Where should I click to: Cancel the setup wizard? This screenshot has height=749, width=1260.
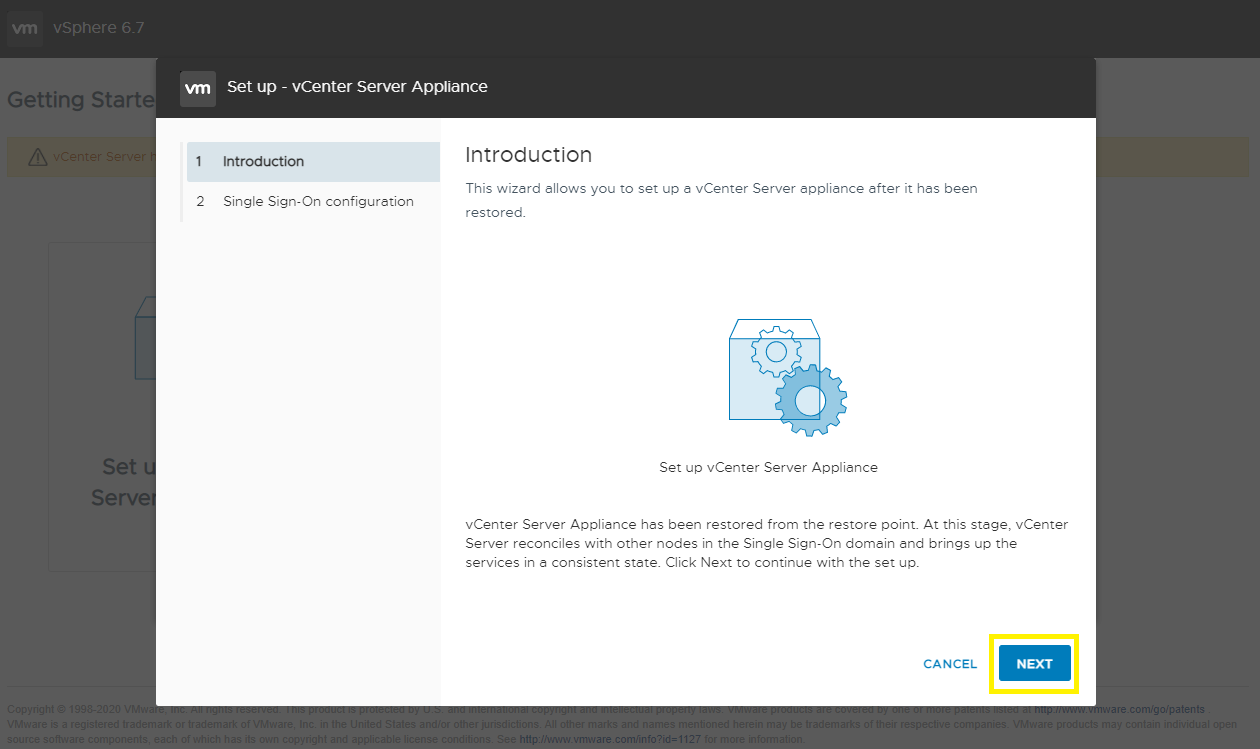pos(949,663)
